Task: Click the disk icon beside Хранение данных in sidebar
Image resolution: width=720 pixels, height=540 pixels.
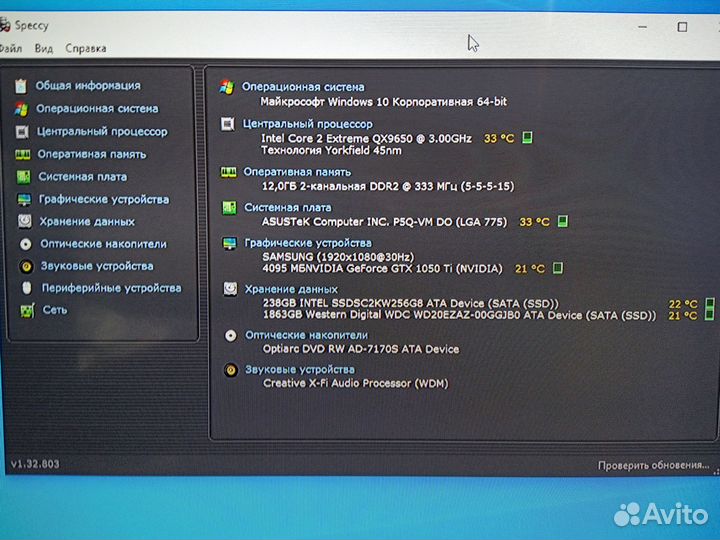Action: tap(24, 222)
